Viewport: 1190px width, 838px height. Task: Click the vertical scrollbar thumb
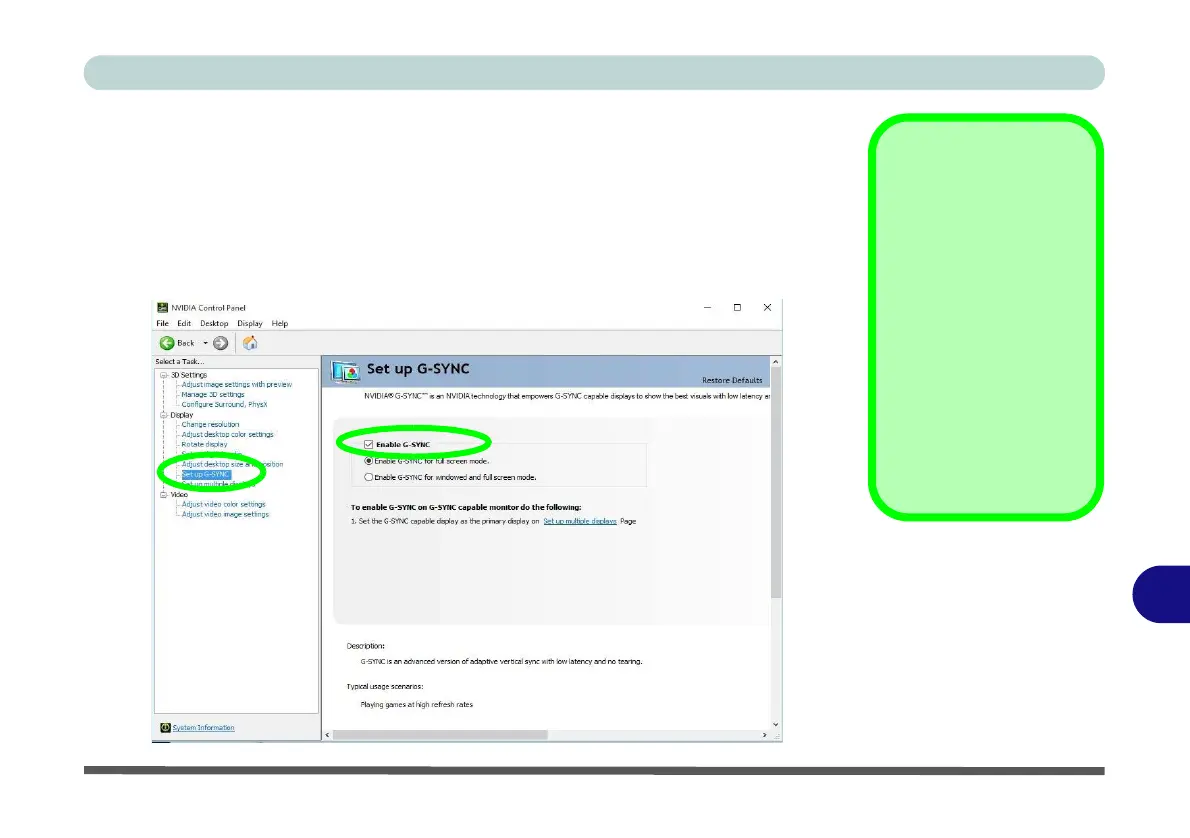776,483
